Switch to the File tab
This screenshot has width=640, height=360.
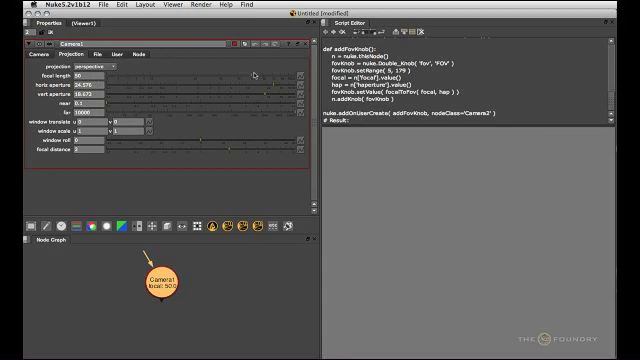[98, 54]
